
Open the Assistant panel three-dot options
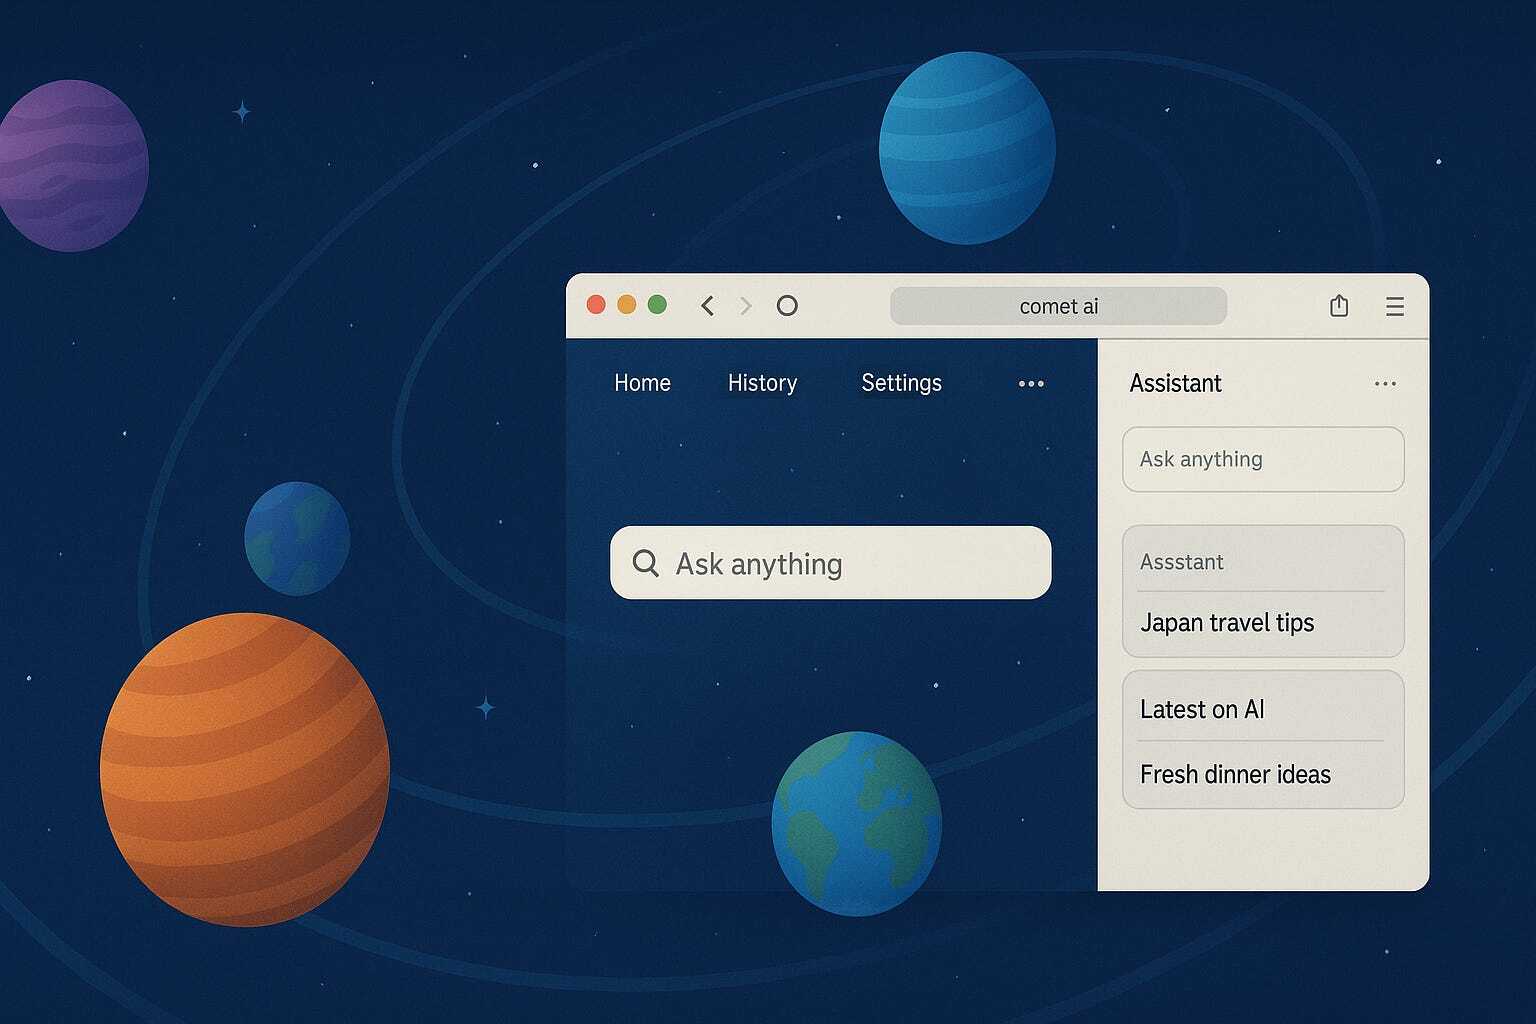1385,384
